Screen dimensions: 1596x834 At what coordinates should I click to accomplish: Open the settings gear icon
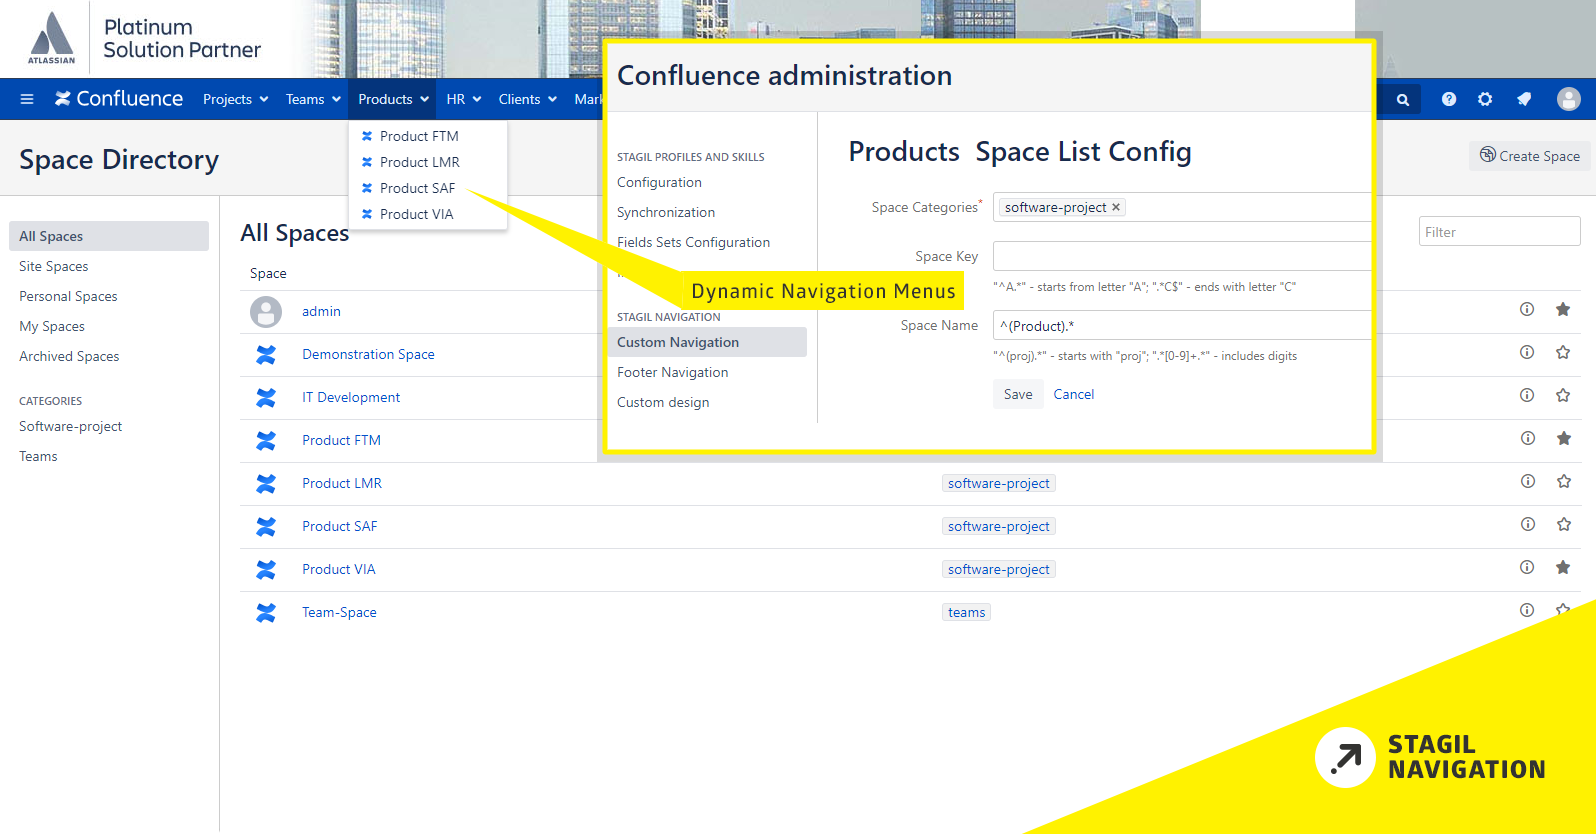pos(1485,99)
